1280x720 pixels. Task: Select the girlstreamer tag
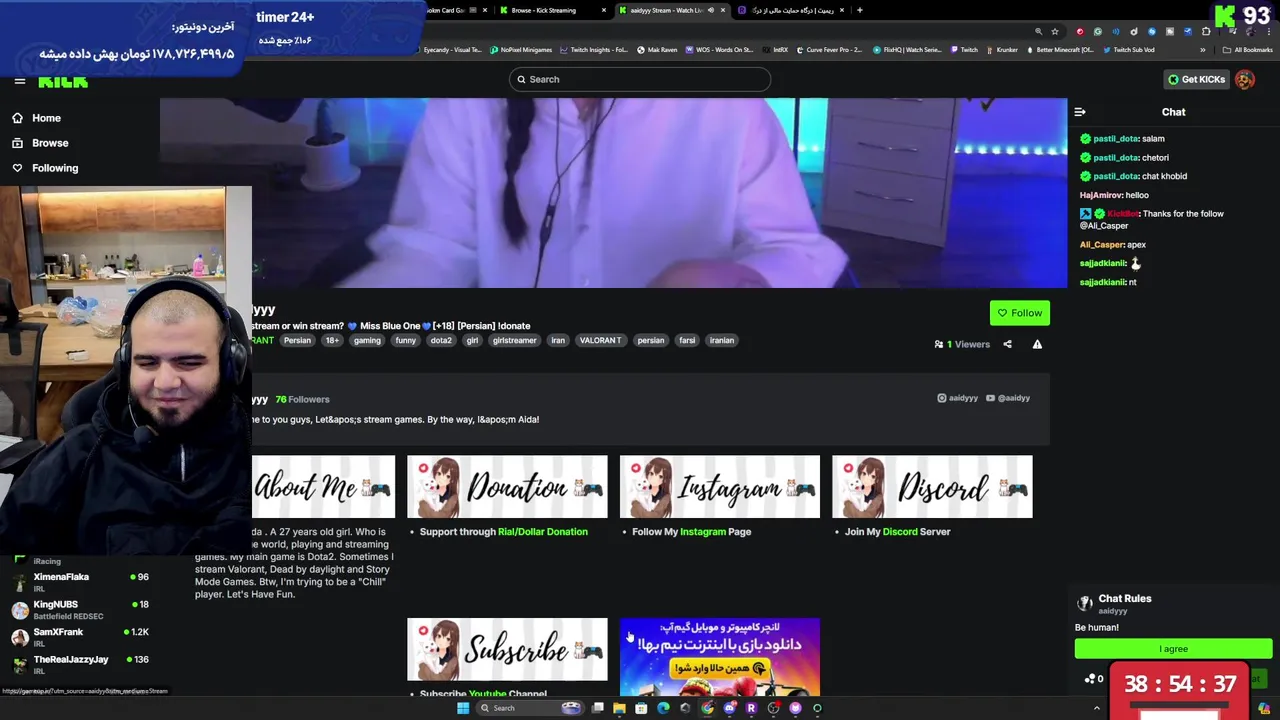pyautogui.click(x=515, y=340)
